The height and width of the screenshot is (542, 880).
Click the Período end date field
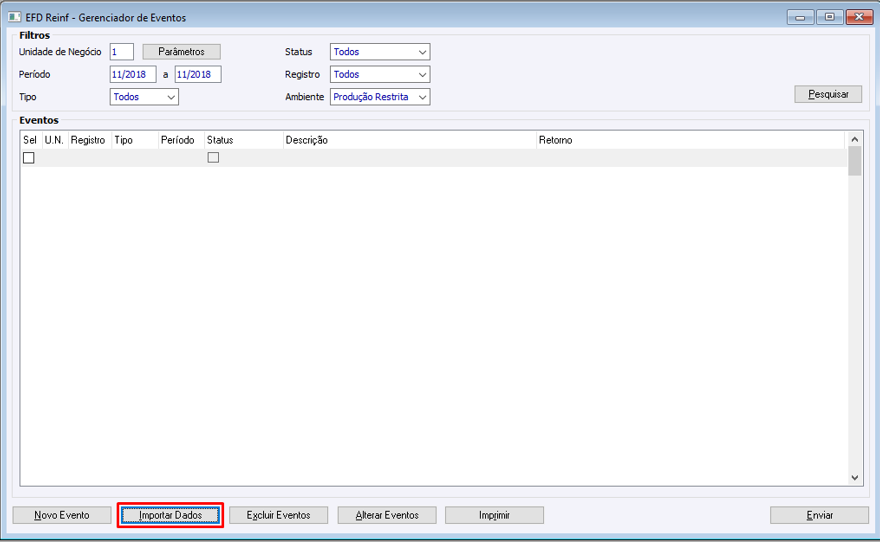pyautogui.click(x=198, y=74)
